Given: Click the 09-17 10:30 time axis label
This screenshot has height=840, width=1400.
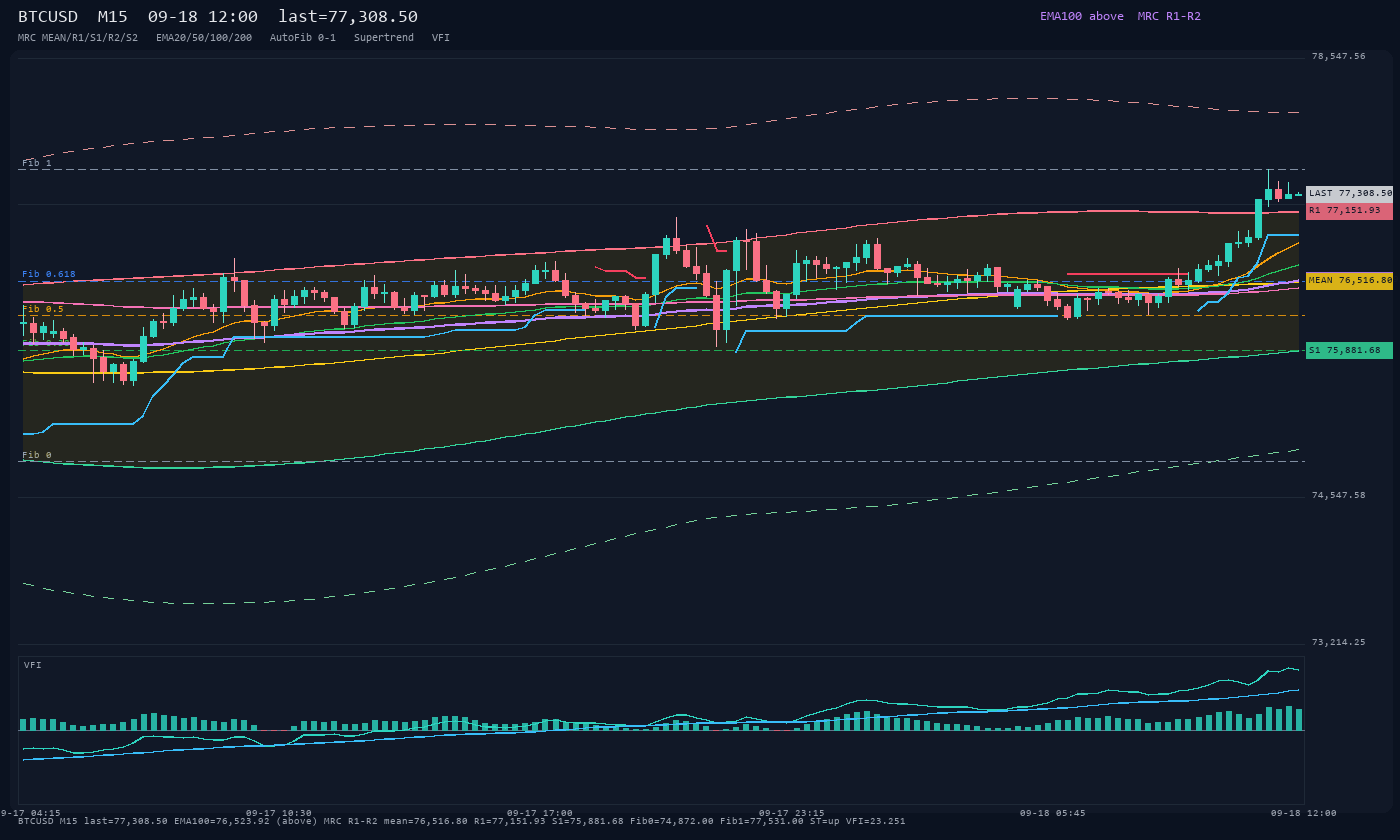Looking at the screenshot, I should point(279,813).
